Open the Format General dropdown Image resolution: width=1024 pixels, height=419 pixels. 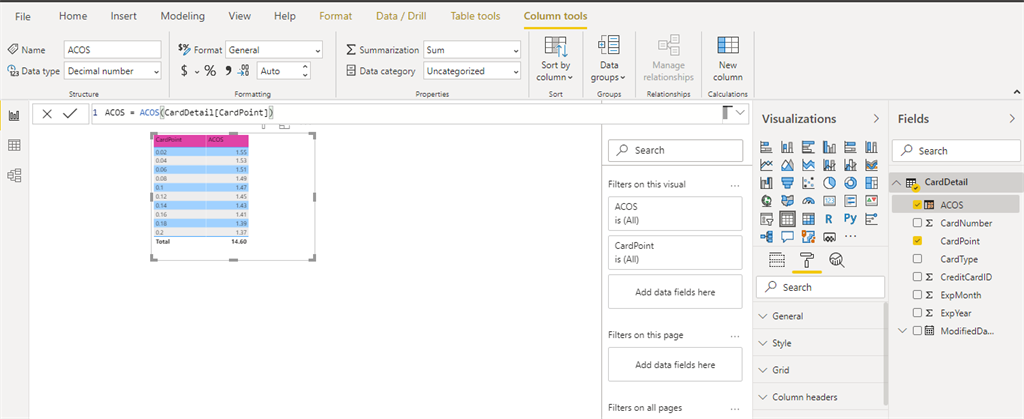274,50
